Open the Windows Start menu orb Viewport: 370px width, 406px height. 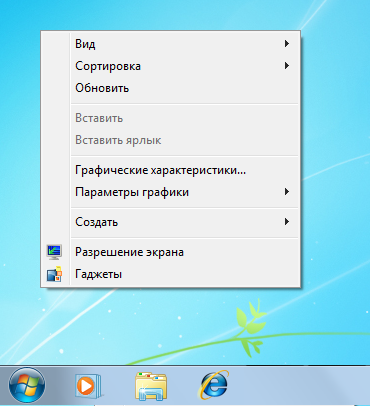(27, 385)
